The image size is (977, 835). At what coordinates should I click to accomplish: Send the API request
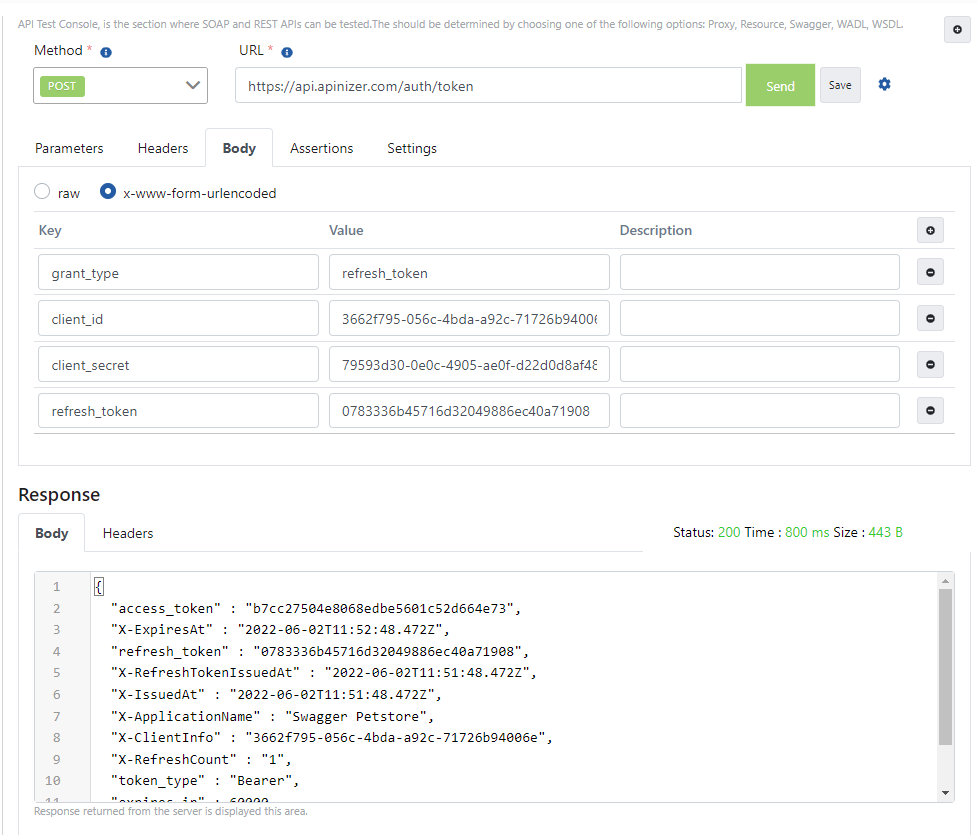(780, 86)
